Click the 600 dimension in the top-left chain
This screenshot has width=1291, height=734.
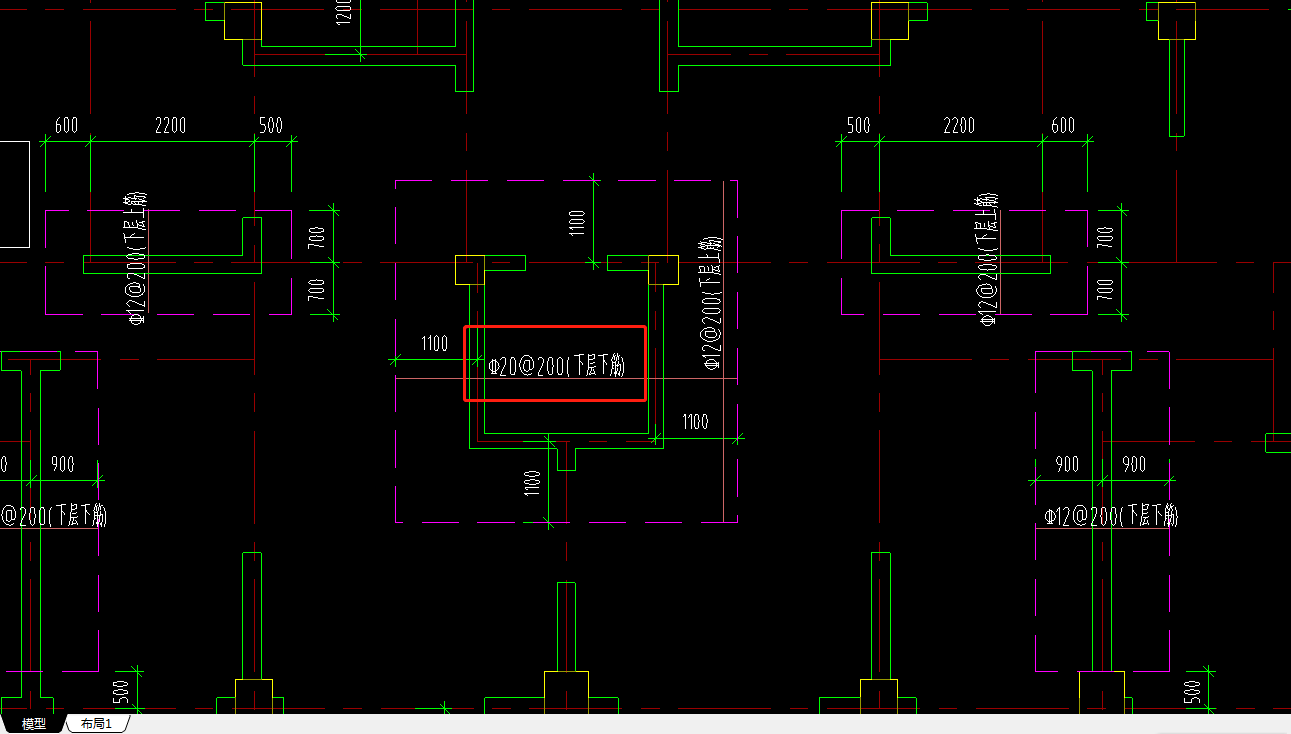pyautogui.click(x=66, y=126)
